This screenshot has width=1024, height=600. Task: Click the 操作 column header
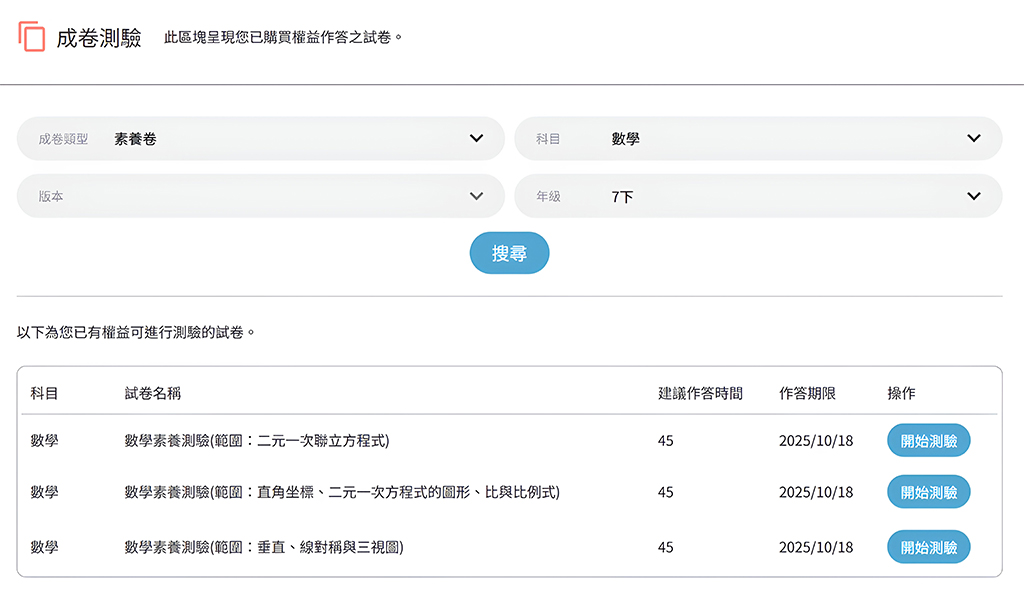[x=901, y=393]
